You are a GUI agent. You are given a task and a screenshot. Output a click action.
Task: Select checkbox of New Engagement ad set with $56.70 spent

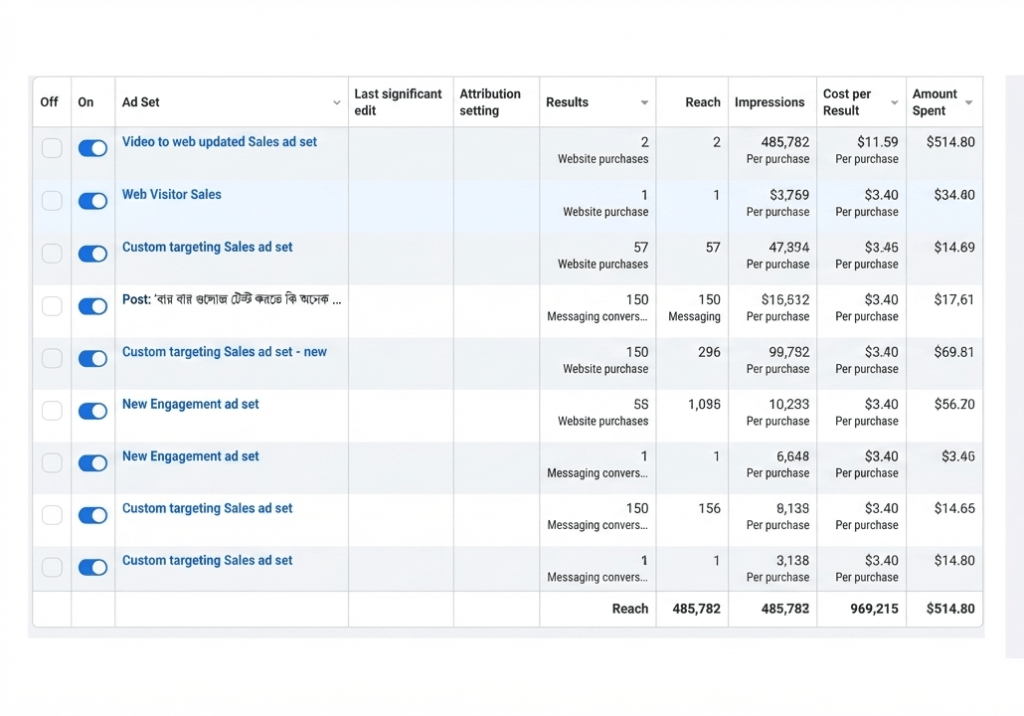pyautogui.click(x=52, y=410)
